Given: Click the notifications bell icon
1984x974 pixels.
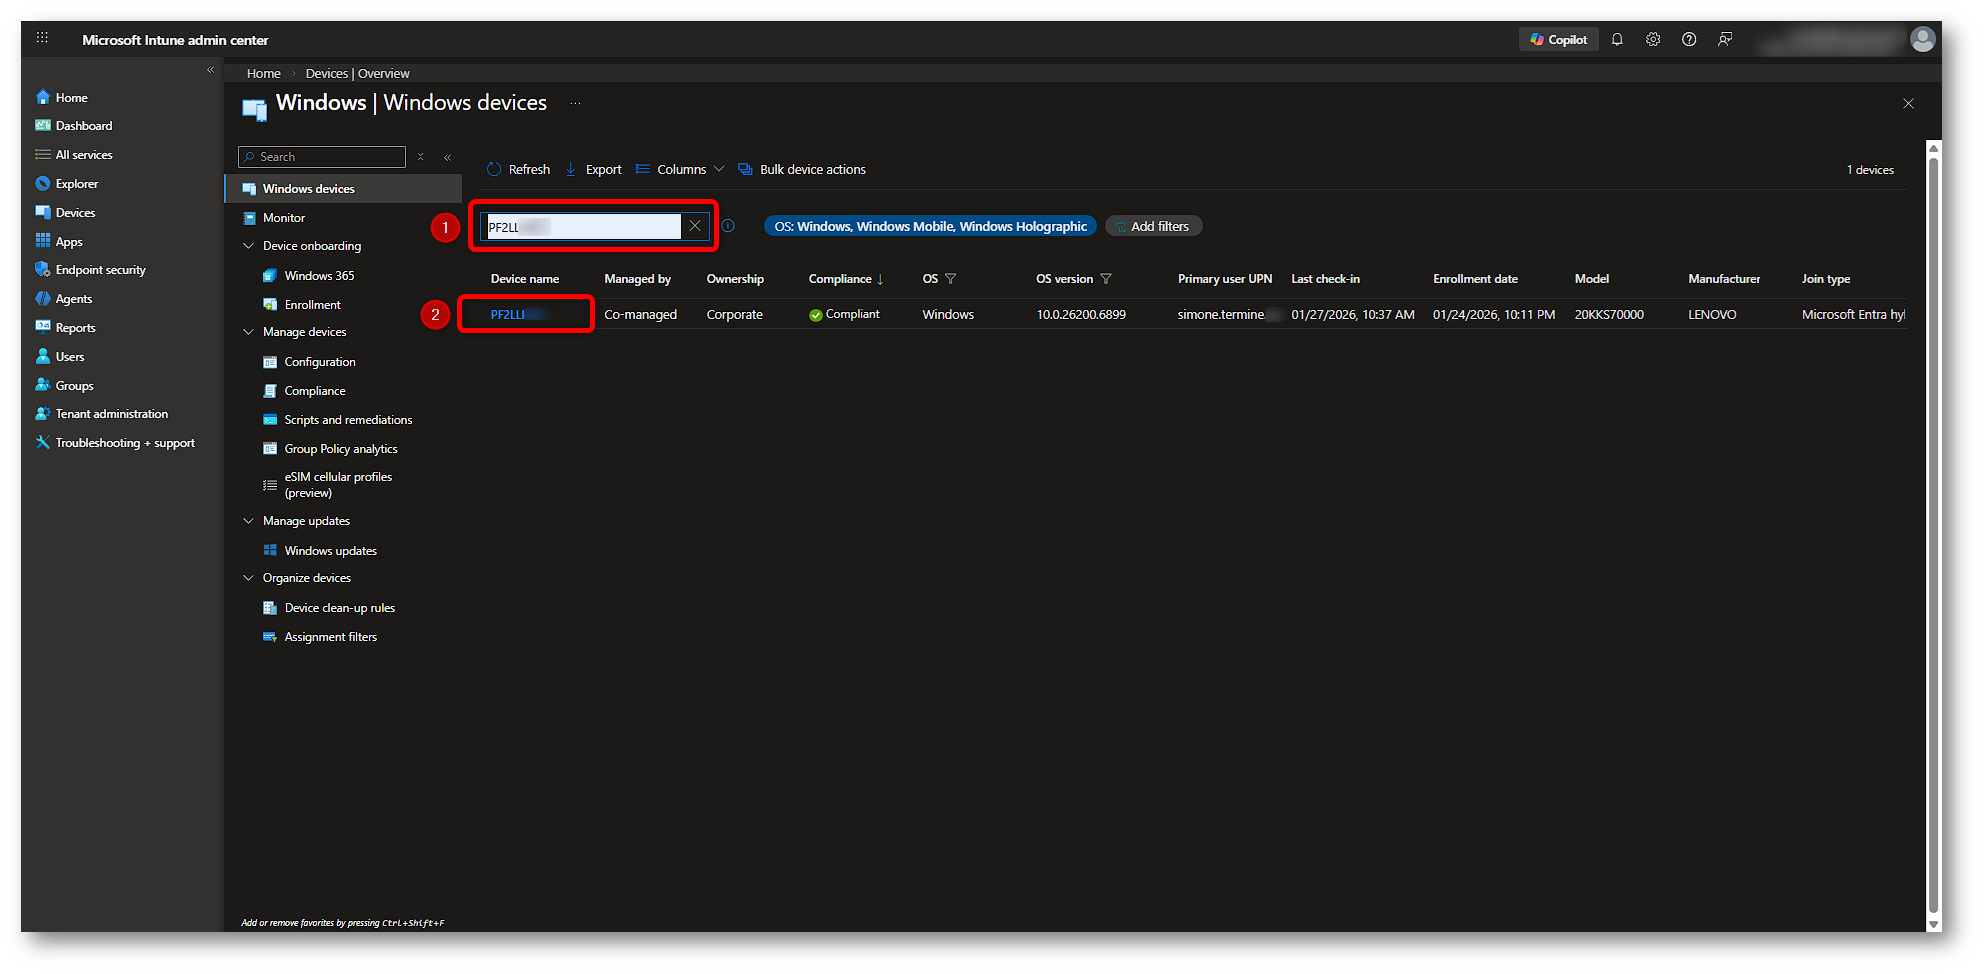Looking at the screenshot, I should [x=1617, y=40].
